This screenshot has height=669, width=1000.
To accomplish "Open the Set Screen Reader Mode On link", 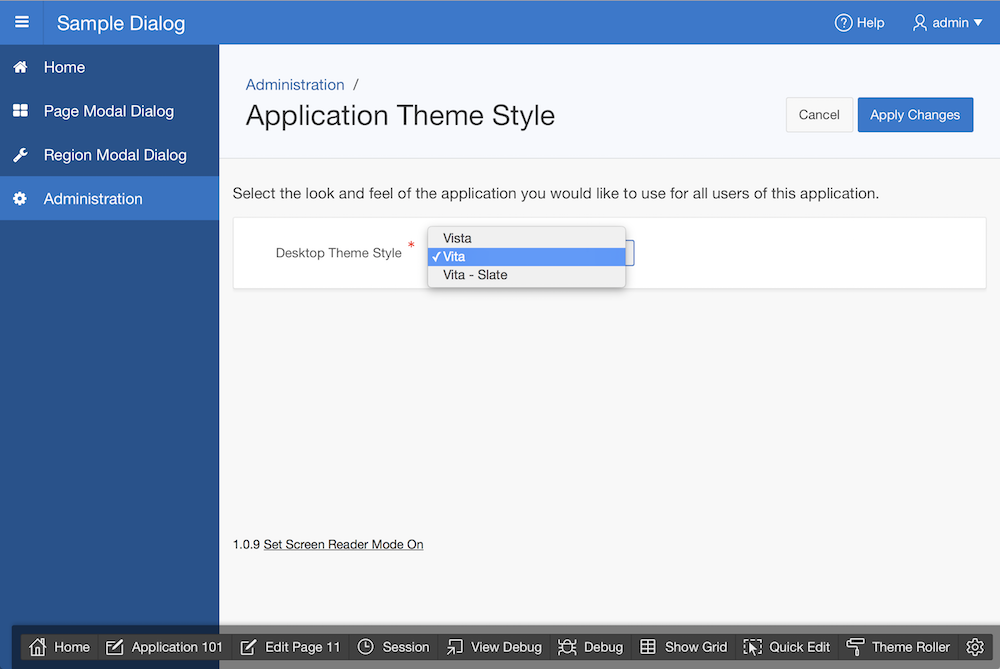I will click(x=343, y=544).
